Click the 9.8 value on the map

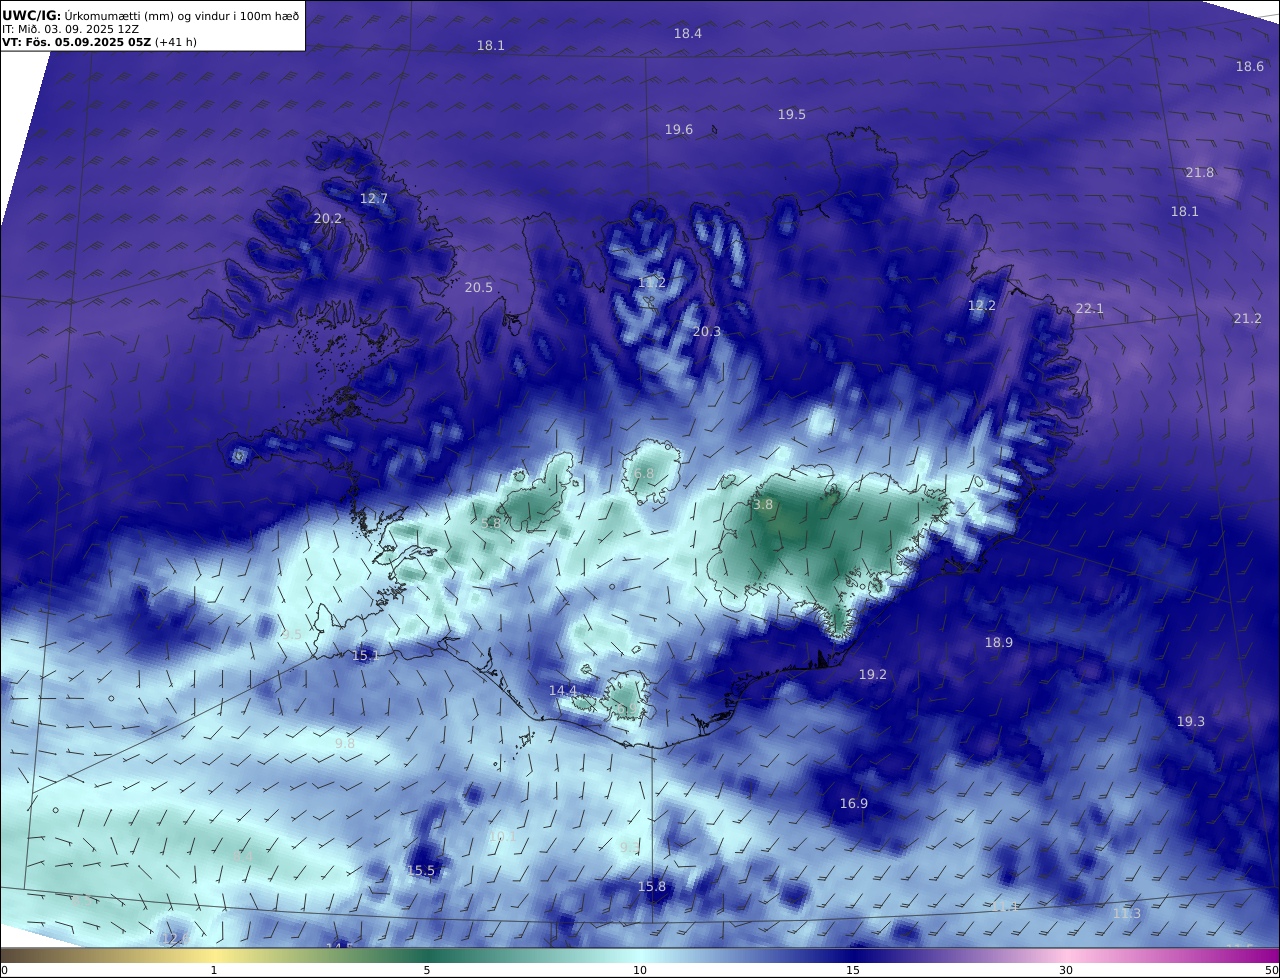click(x=344, y=743)
